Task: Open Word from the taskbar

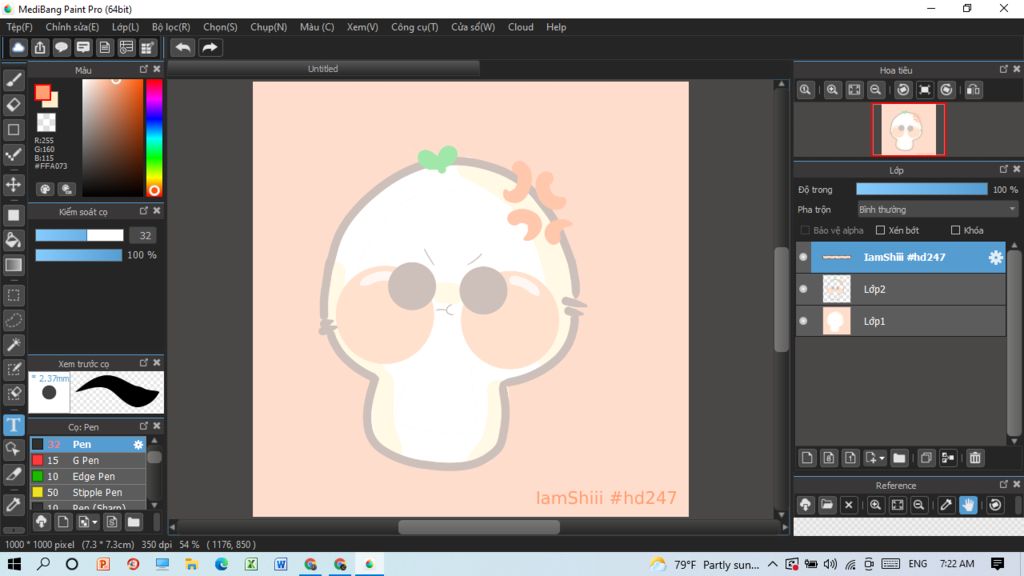Action: tap(281, 564)
